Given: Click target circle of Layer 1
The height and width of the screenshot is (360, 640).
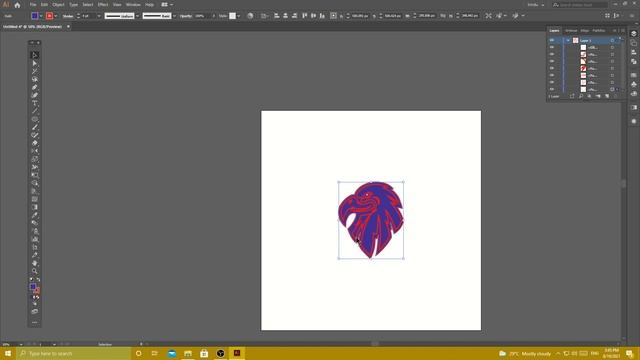Looking at the screenshot, I should tap(612, 40).
